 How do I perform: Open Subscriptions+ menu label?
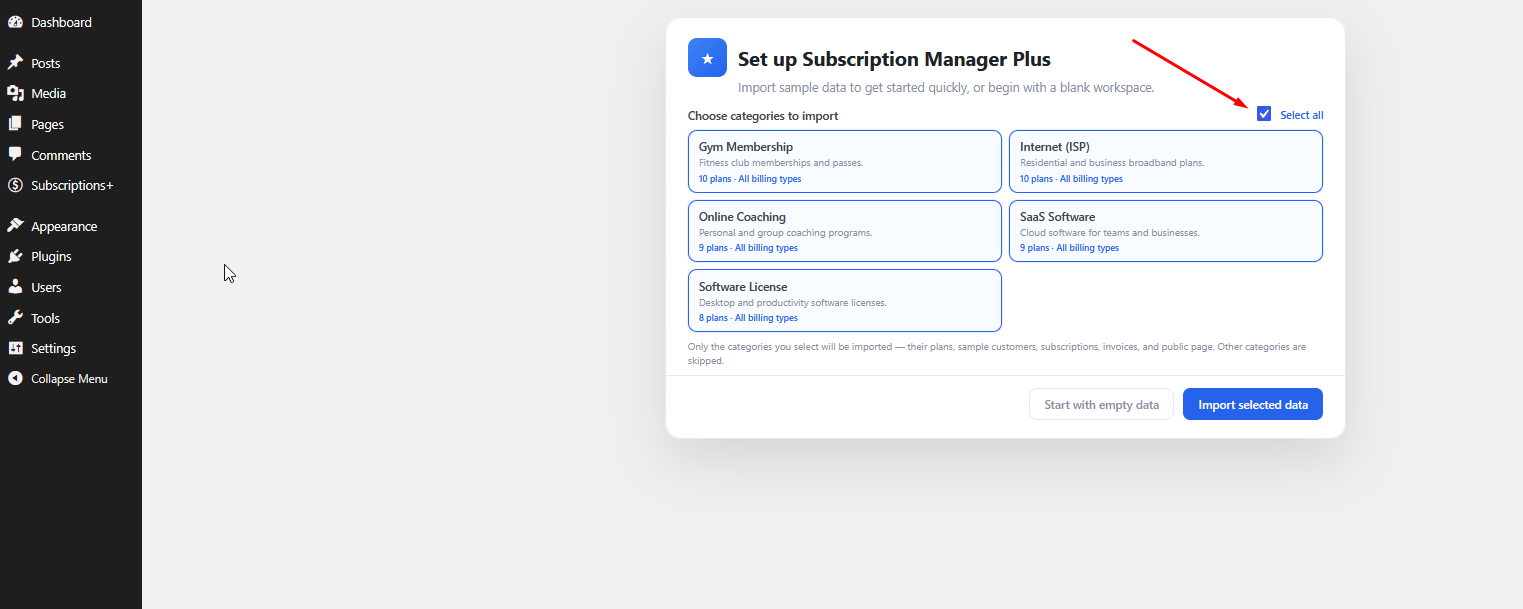tap(72, 185)
